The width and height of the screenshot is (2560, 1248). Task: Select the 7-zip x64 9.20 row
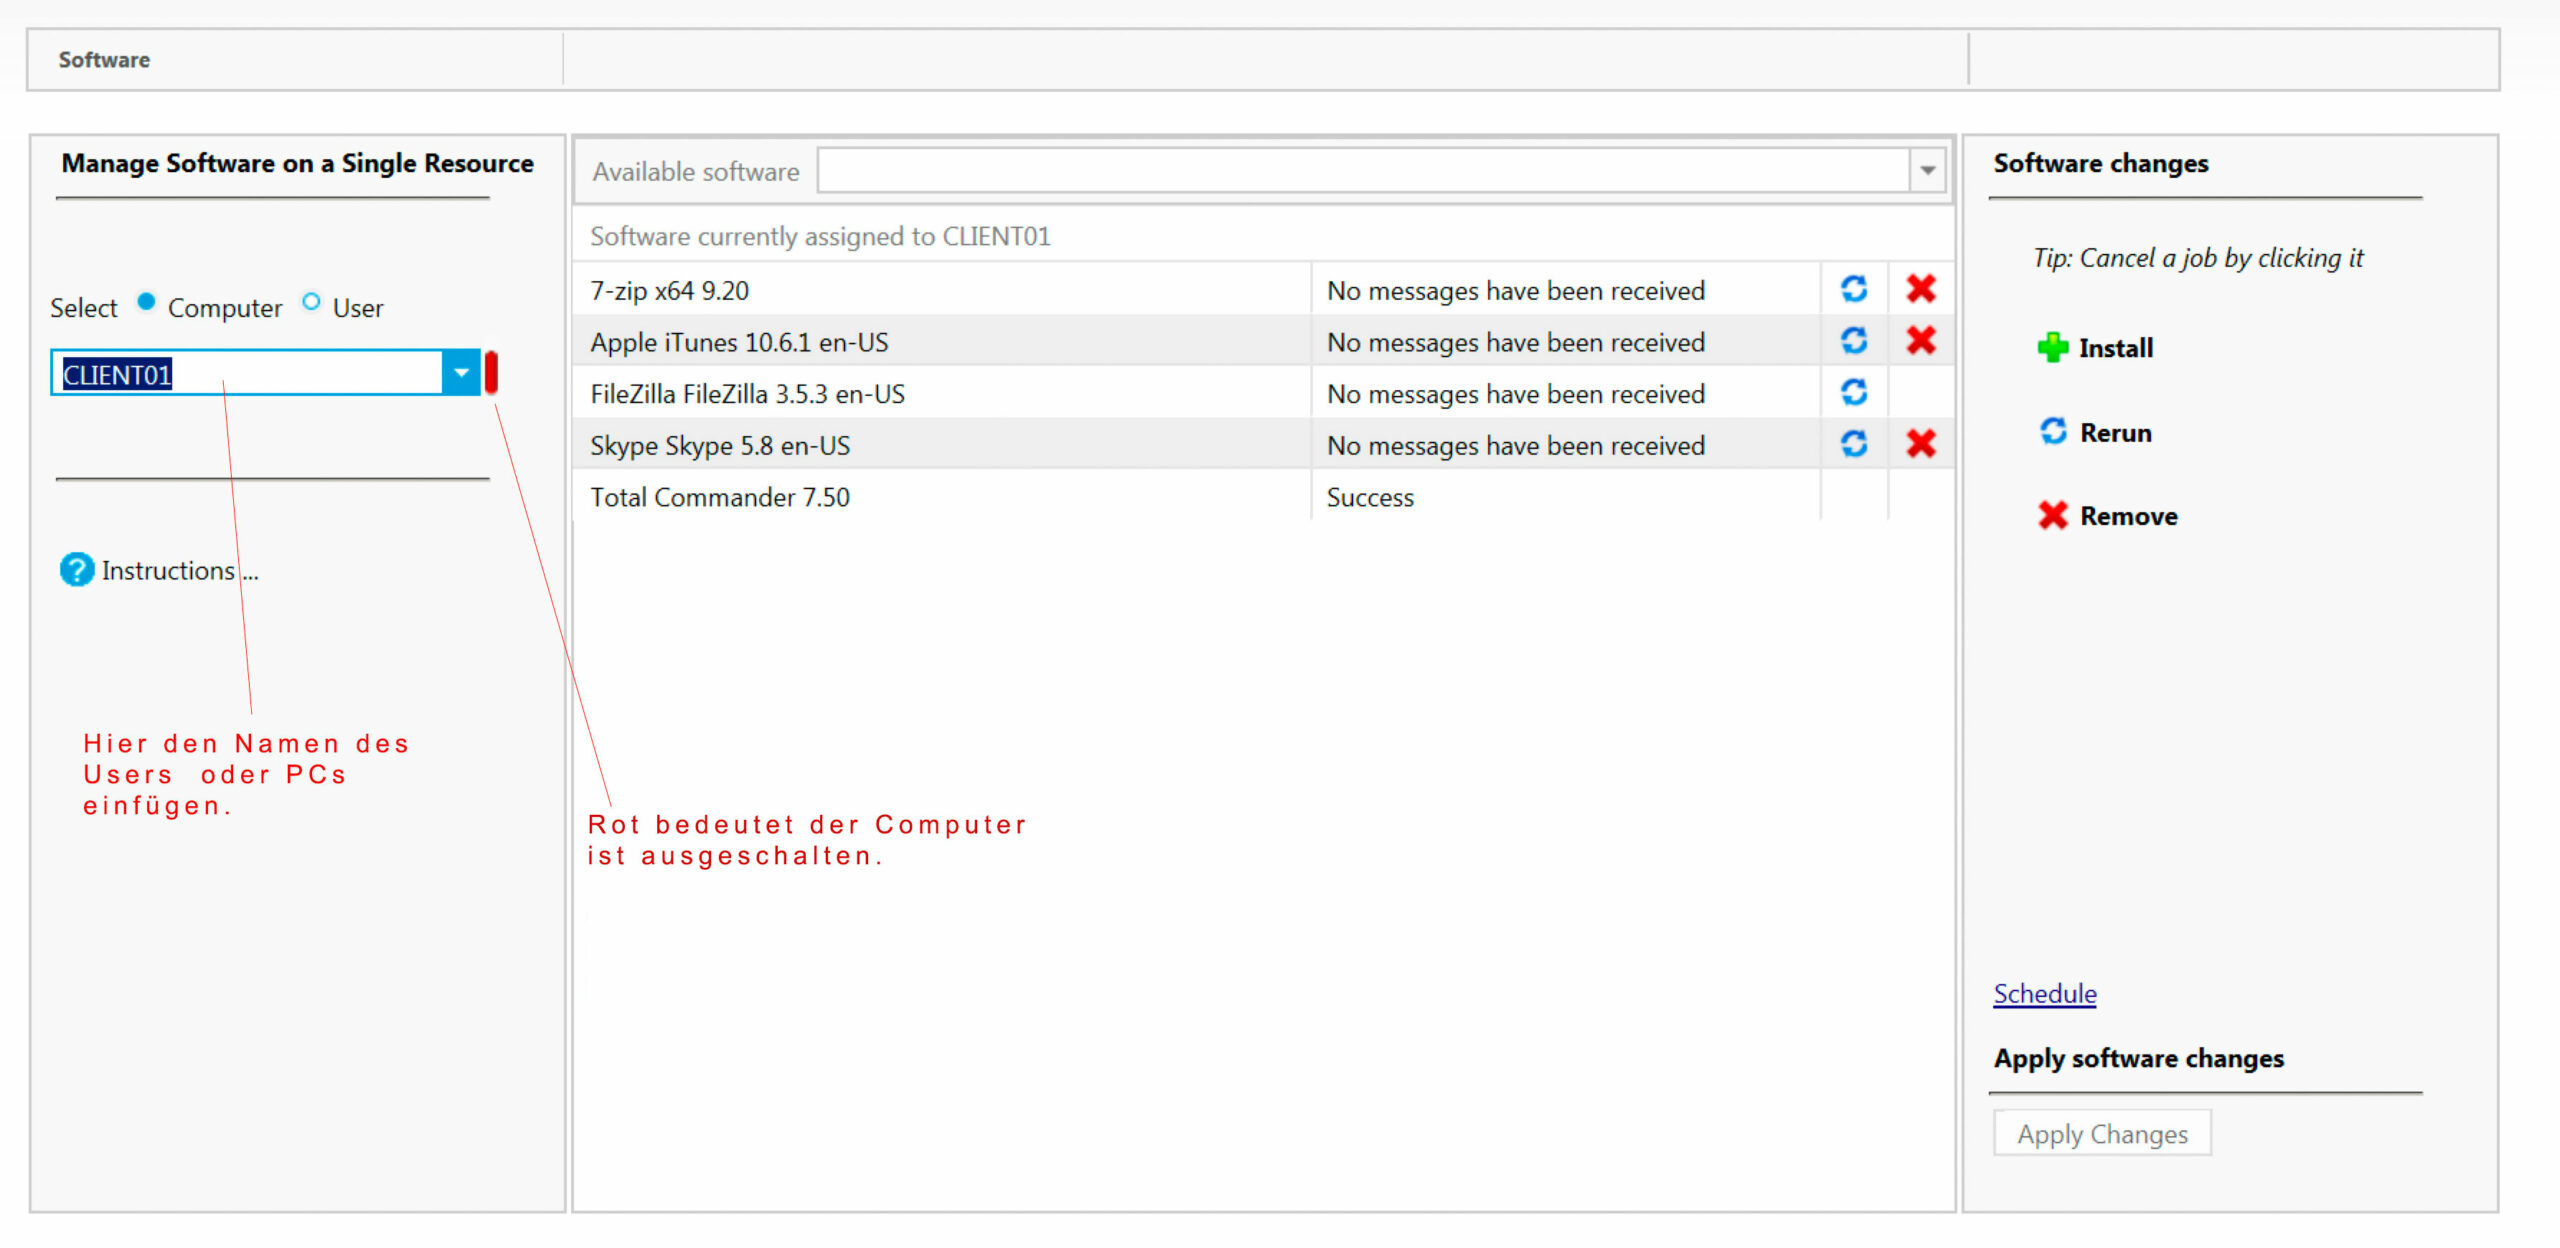click(1263, 290)
